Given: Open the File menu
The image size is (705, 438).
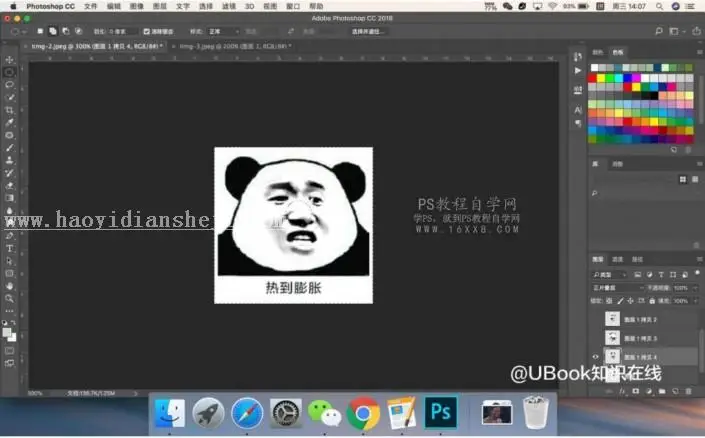Looking at the screenshot, I should click(91, 6).
